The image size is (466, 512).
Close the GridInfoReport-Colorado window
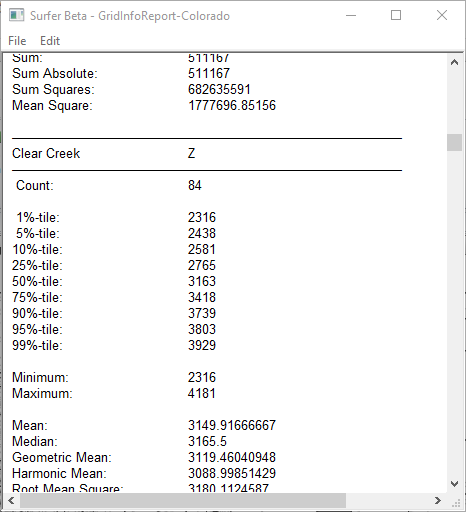pyautogui.click(x=442, y=15)
